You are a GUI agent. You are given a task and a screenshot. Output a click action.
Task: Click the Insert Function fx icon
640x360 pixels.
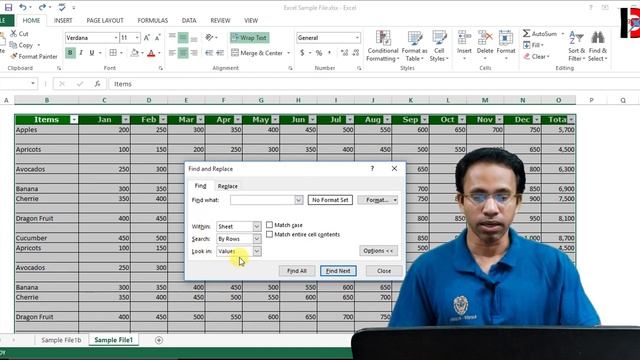pyautogui.click(x=97, y=84)
